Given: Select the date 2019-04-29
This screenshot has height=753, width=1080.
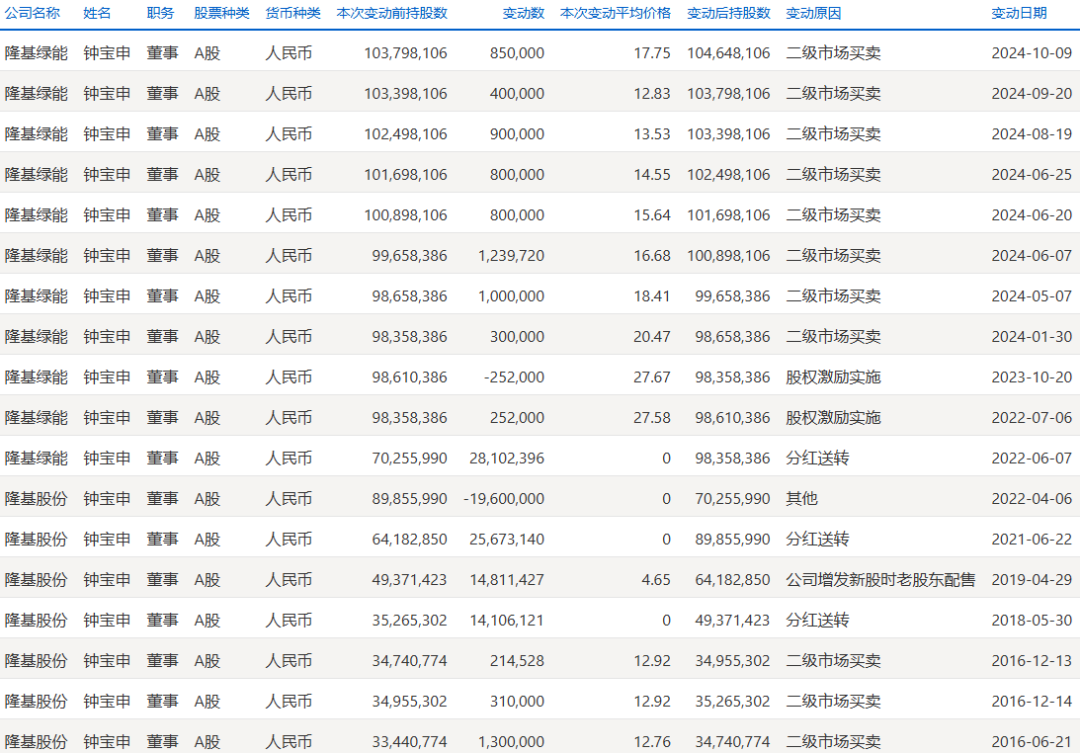Looking at the screenshot, I should [1032, 580].
